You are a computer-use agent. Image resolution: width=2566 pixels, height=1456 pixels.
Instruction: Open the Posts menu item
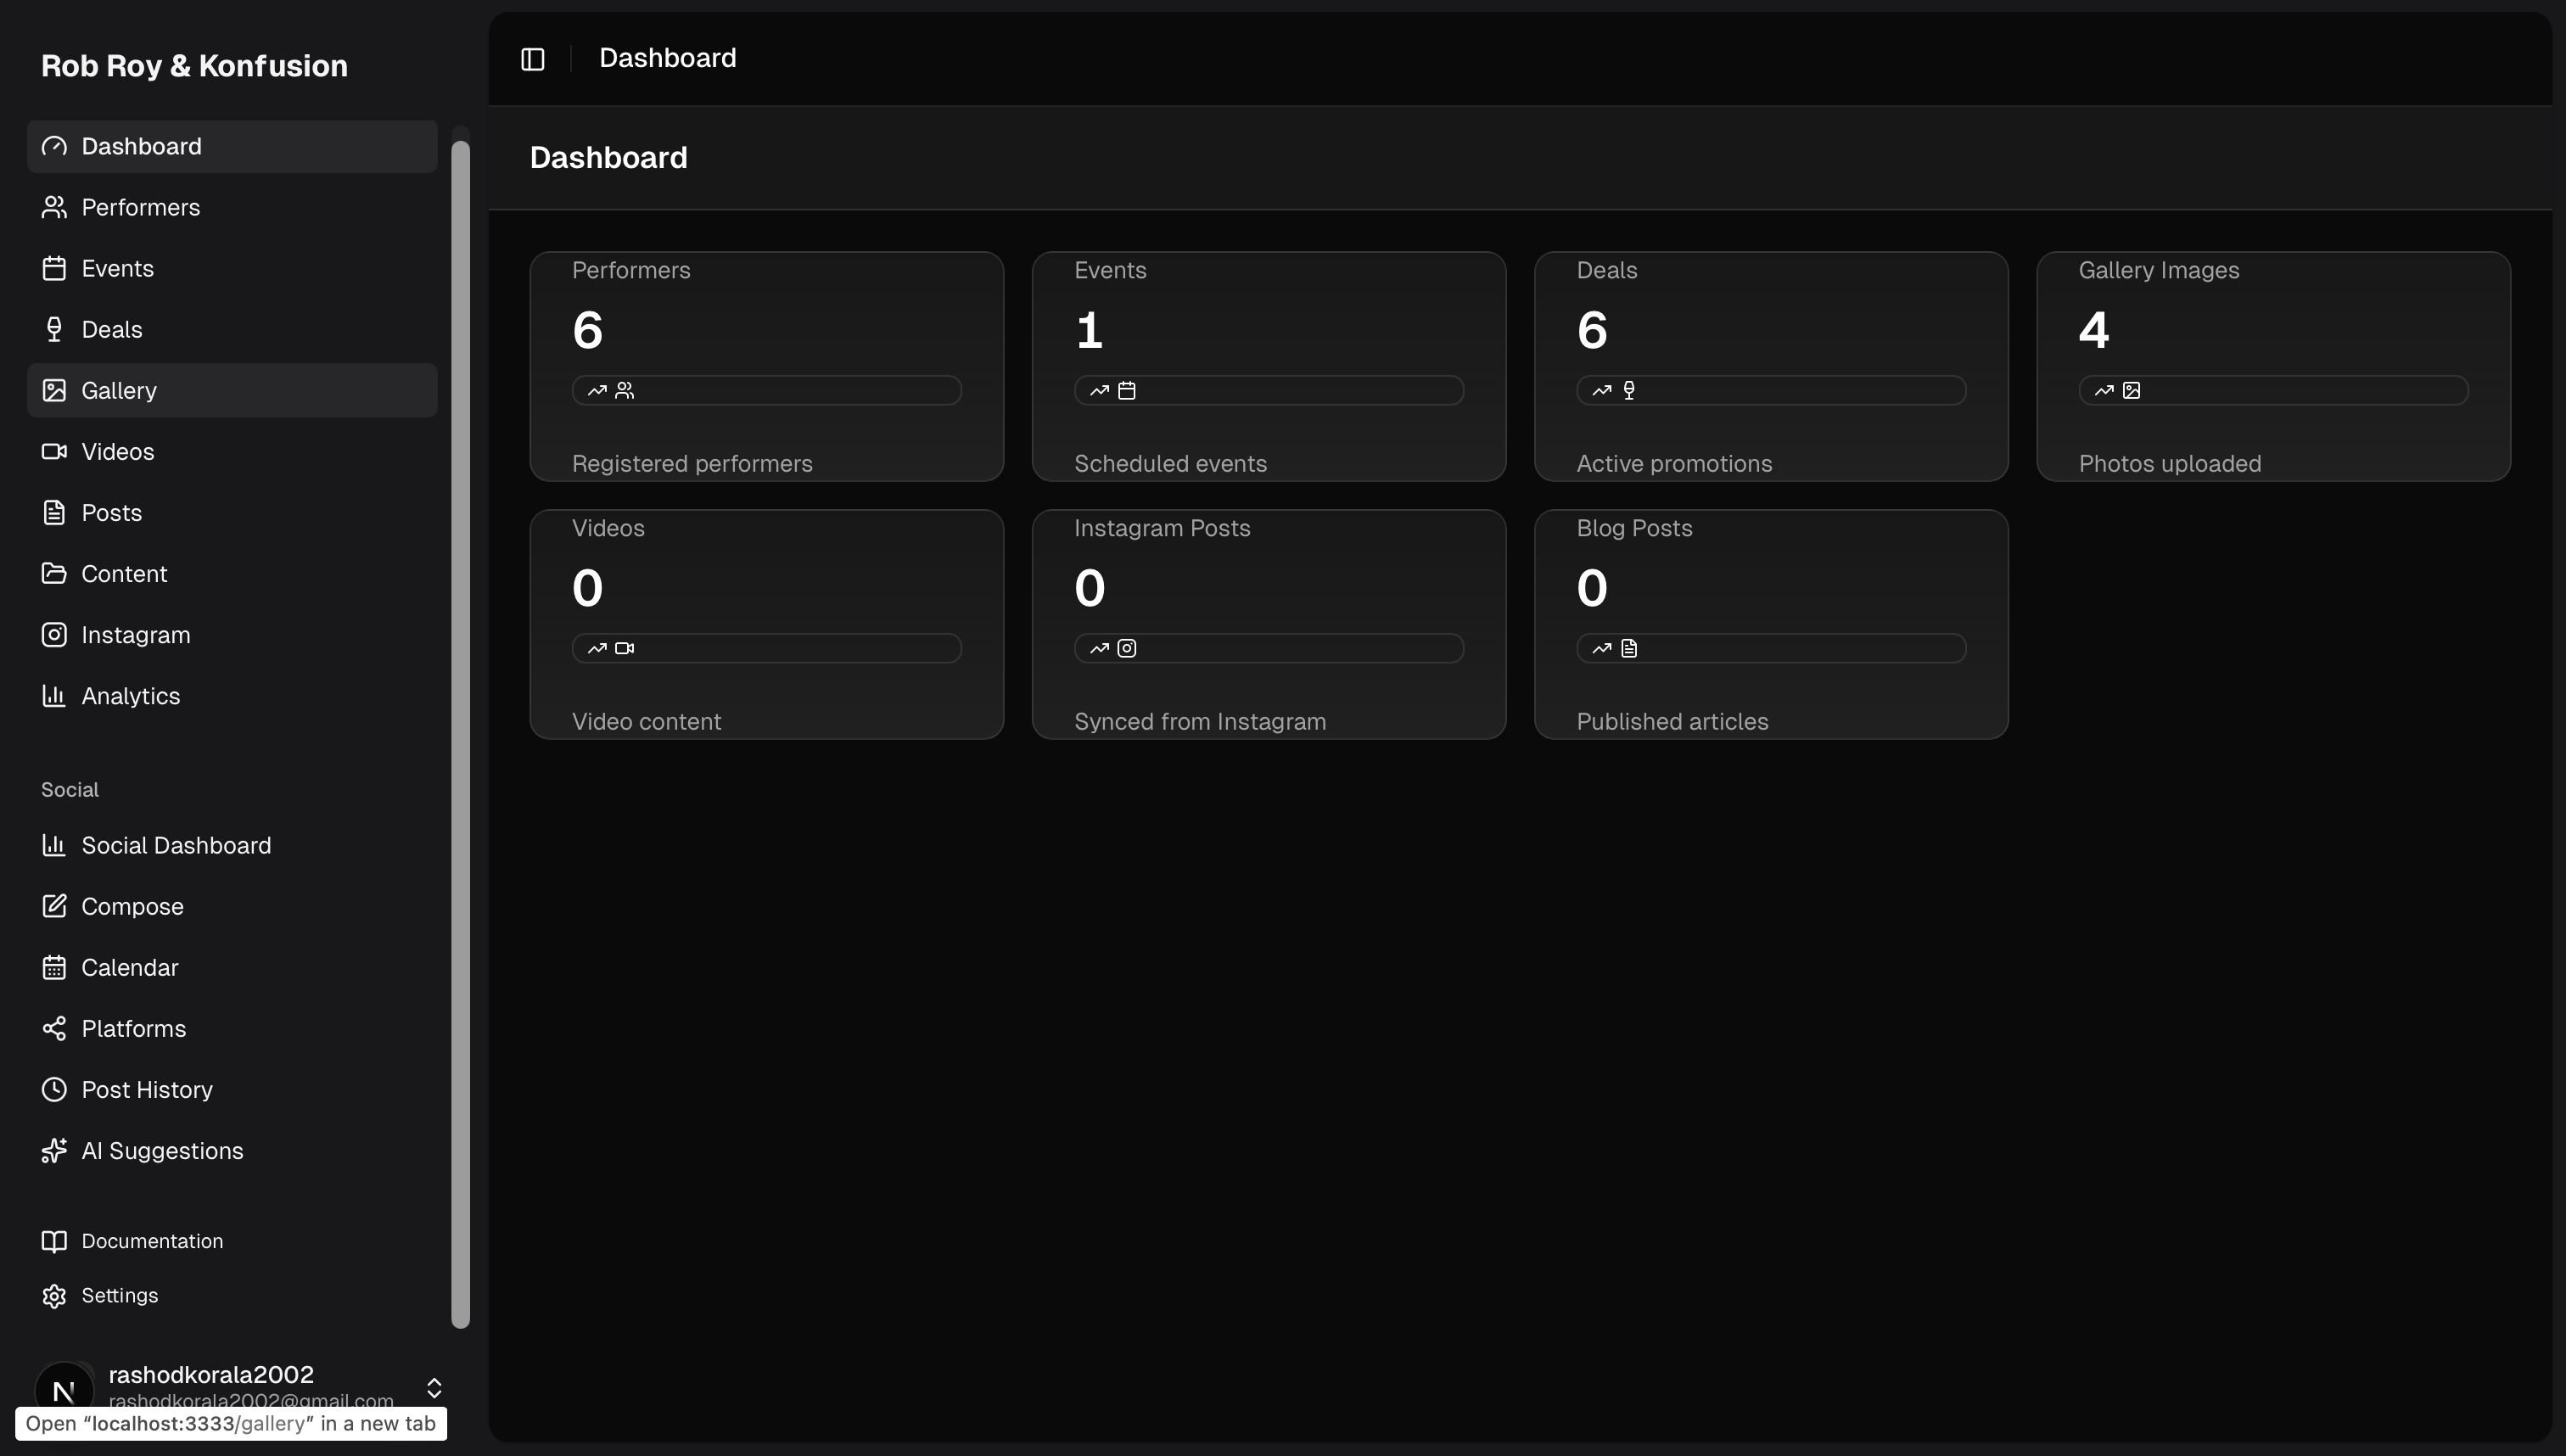112,513
